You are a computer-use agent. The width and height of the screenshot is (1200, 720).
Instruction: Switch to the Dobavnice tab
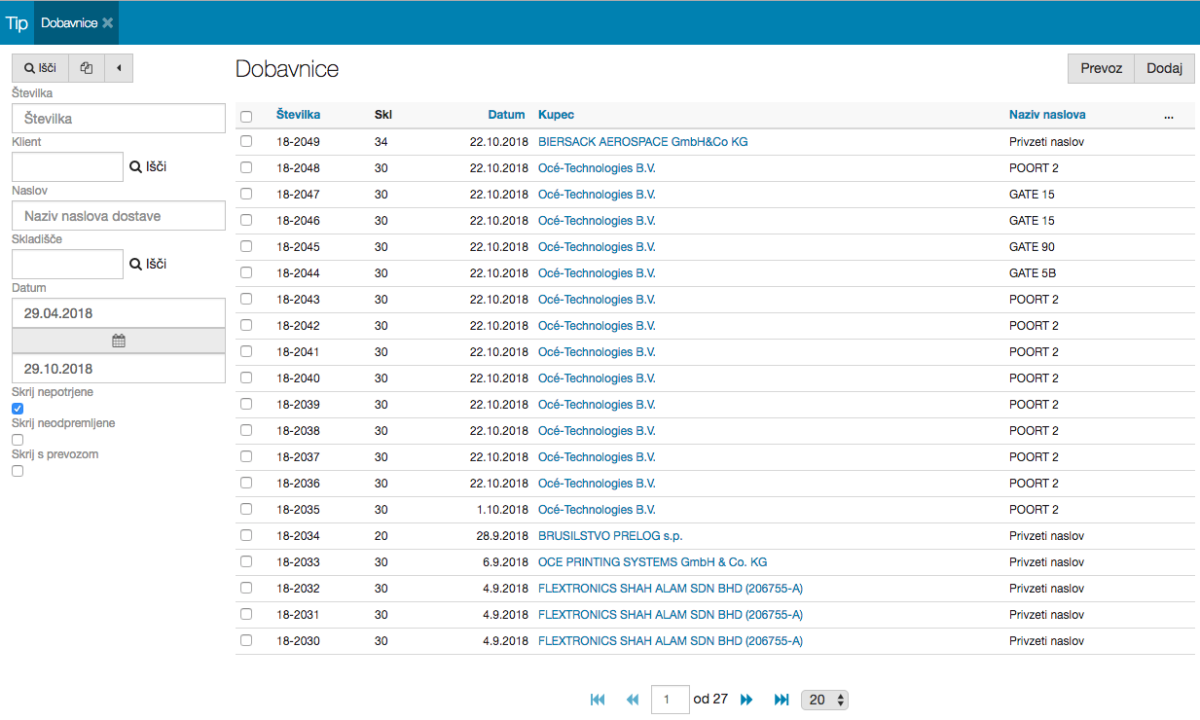69,22
